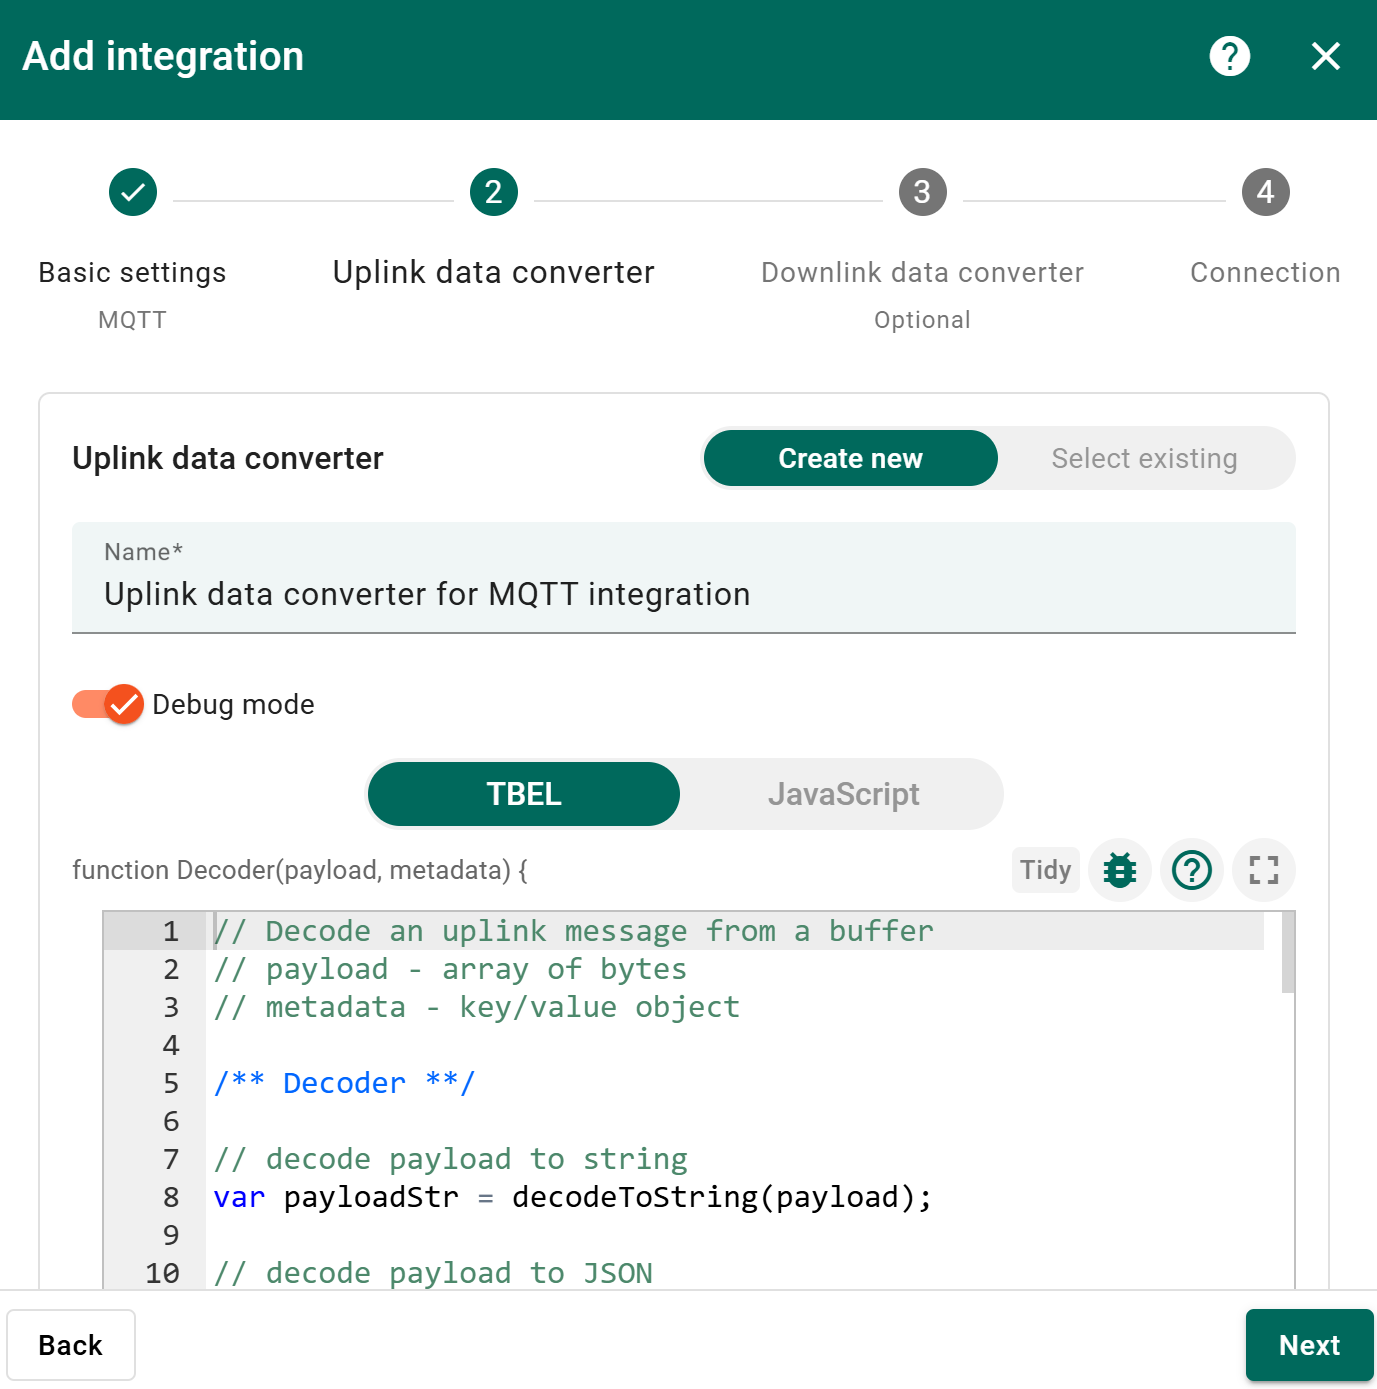
Task: Click the Tidy button
Action: pyautogui.click(x=1045, y=870)
